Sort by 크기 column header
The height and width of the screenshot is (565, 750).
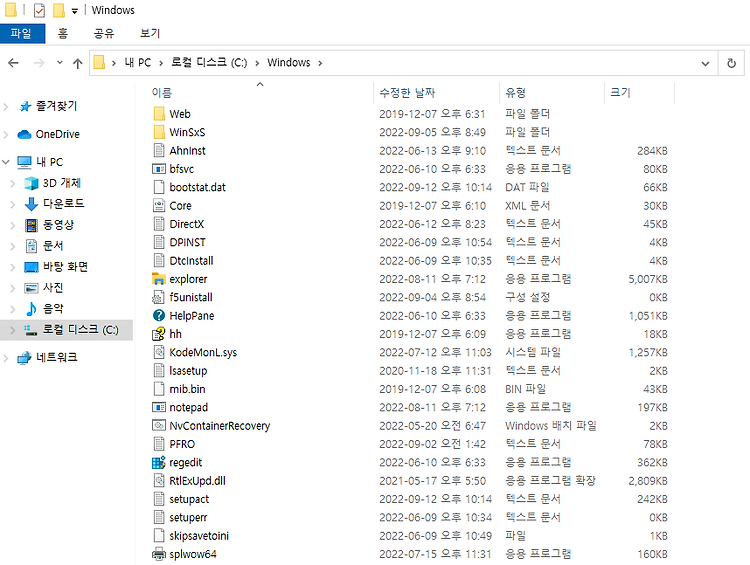tap(620, 93)
